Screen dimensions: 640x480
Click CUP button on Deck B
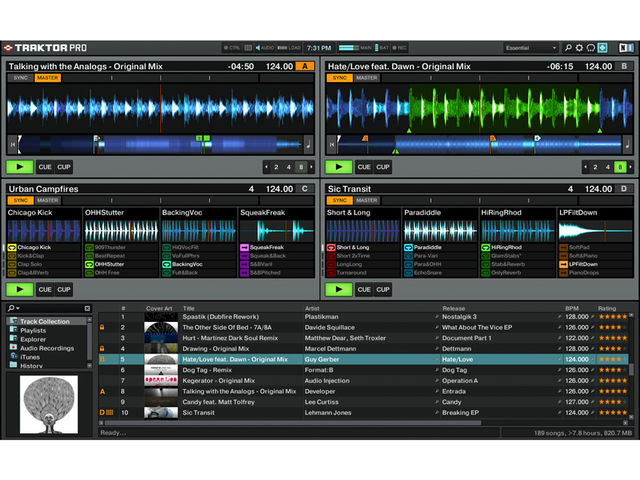tap(383, 167)
